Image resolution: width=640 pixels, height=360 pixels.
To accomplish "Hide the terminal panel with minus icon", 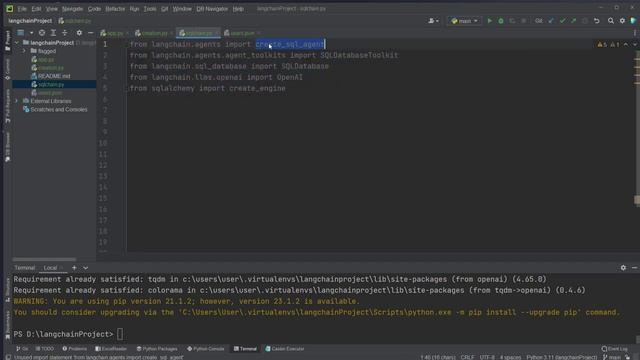I will tap(634, 268).
